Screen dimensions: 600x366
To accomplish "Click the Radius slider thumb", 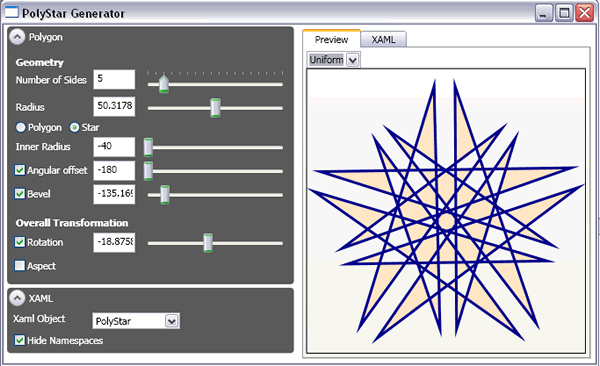I will 216,108.
